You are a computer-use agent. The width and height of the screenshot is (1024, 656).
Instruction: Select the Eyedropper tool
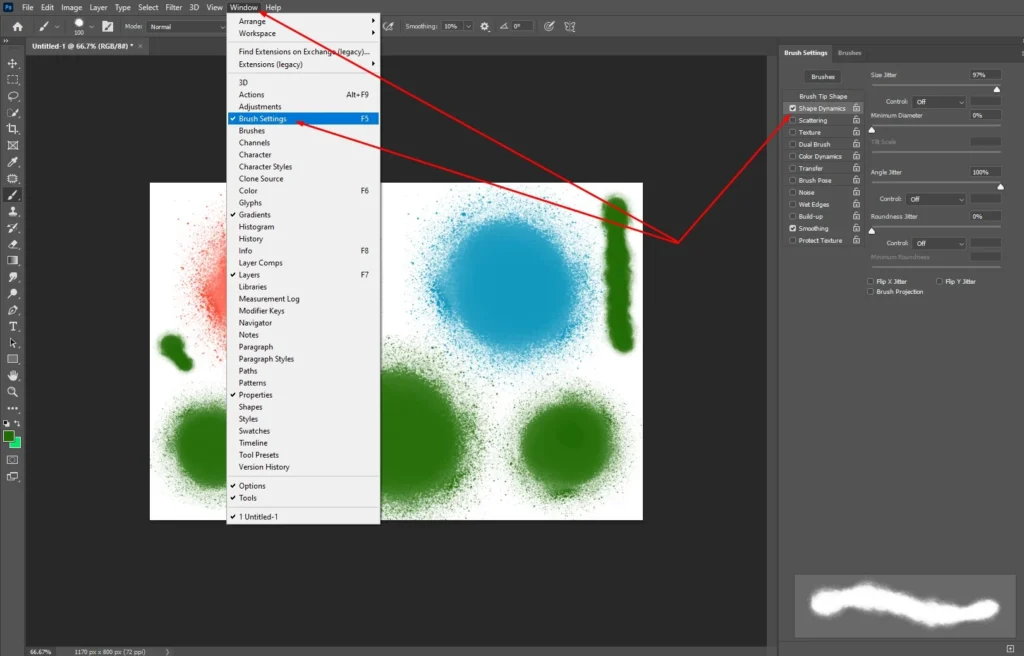[12, 161]
